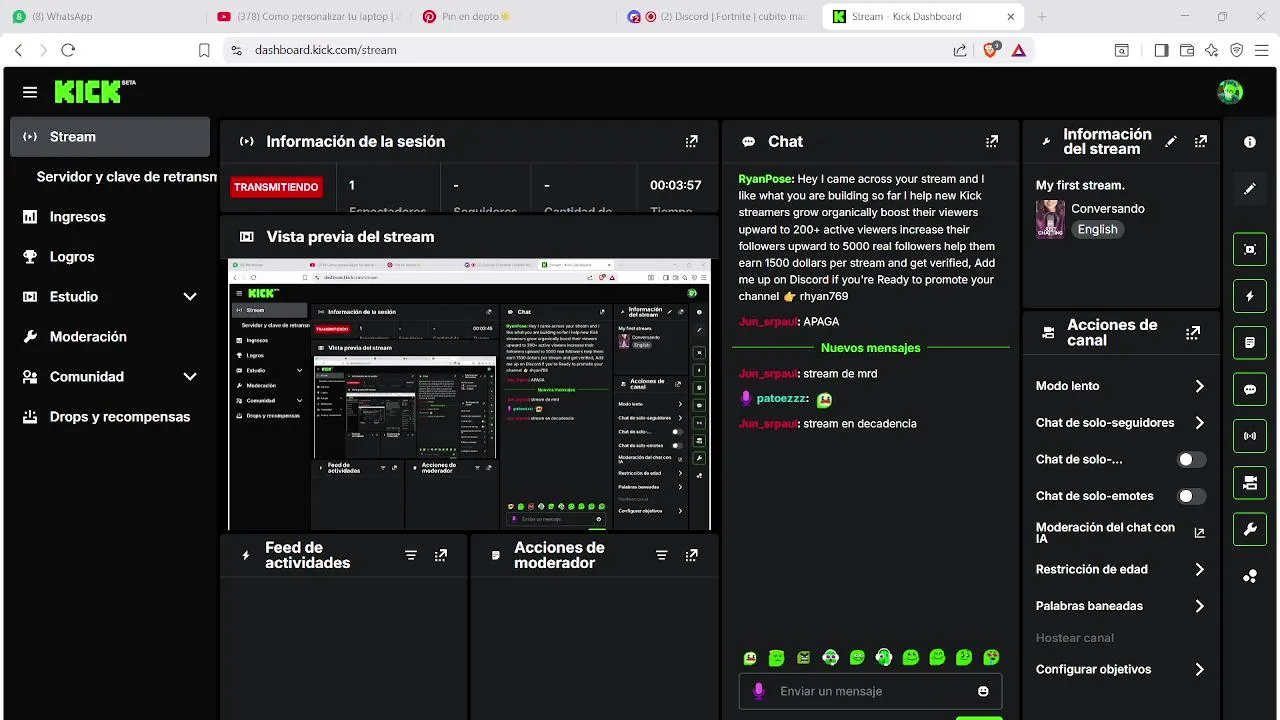The width and height of the screenshot is (1280, 720).
Task: Click the purple microphone icon in chat input
Action: click(x=759, y=691)
